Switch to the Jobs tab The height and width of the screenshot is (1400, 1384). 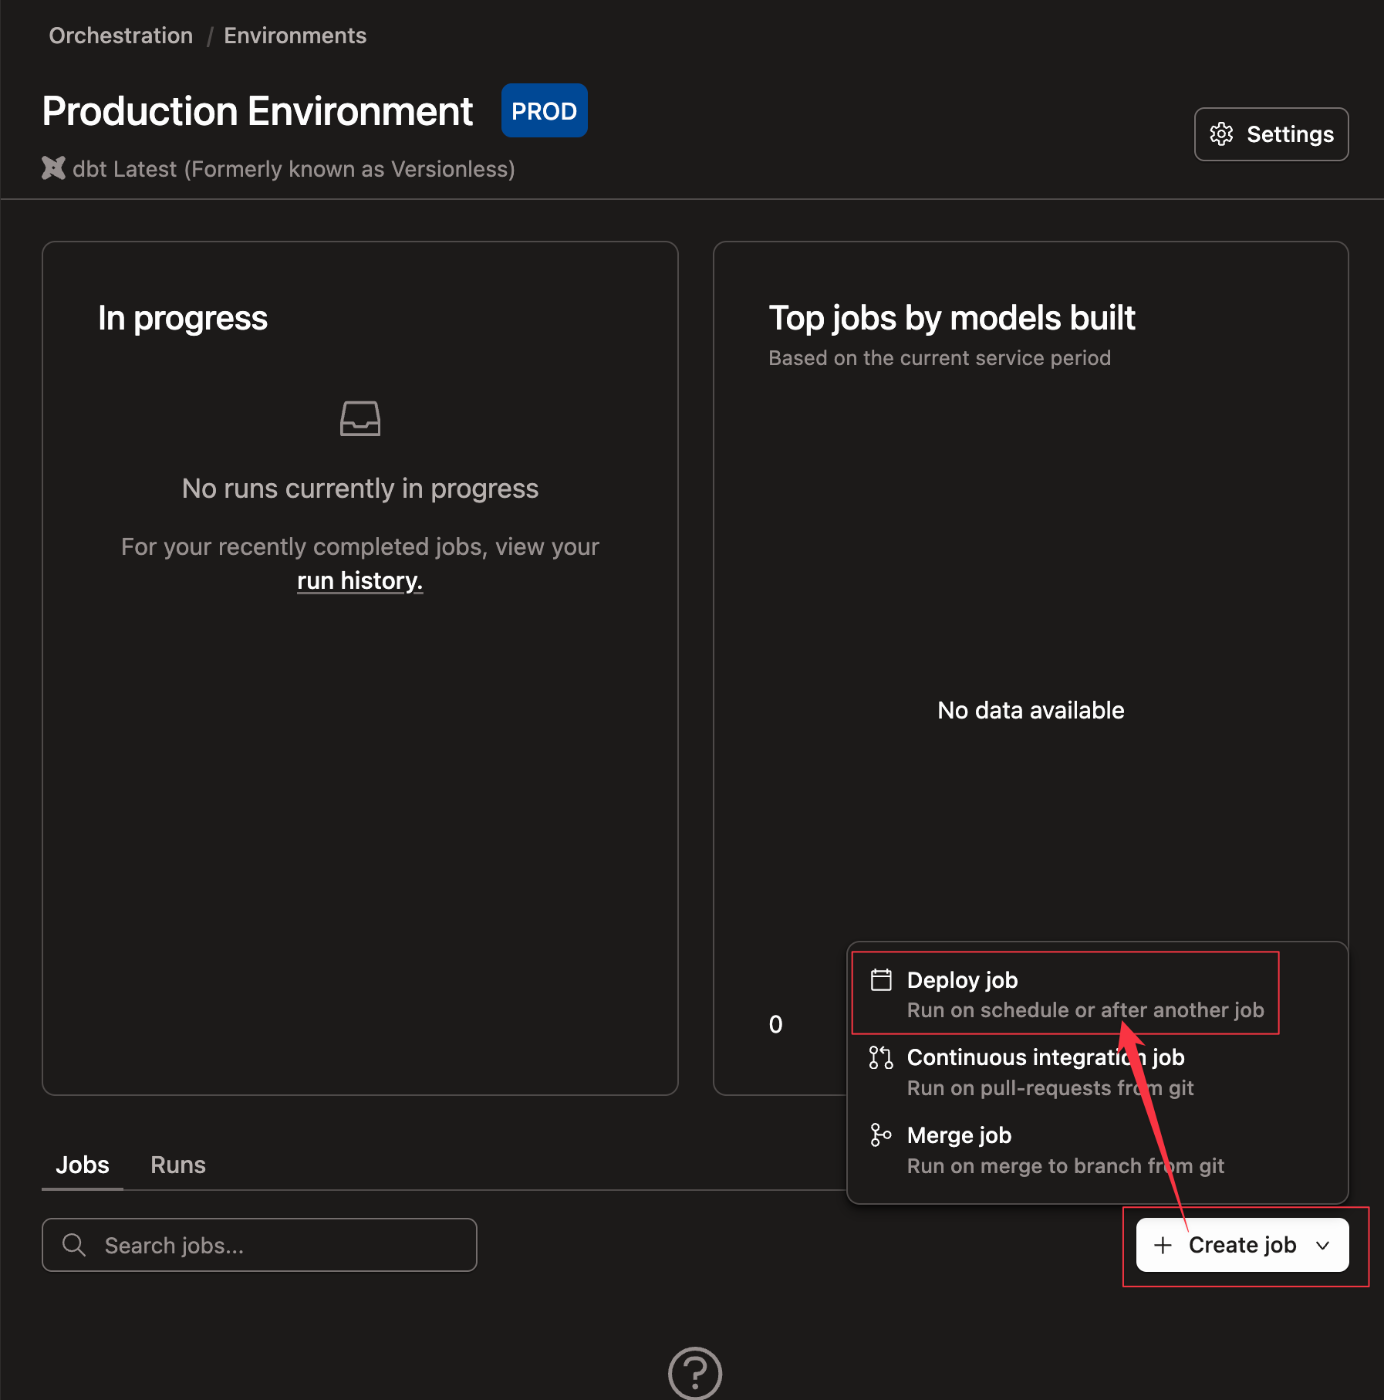[82, 1165]
